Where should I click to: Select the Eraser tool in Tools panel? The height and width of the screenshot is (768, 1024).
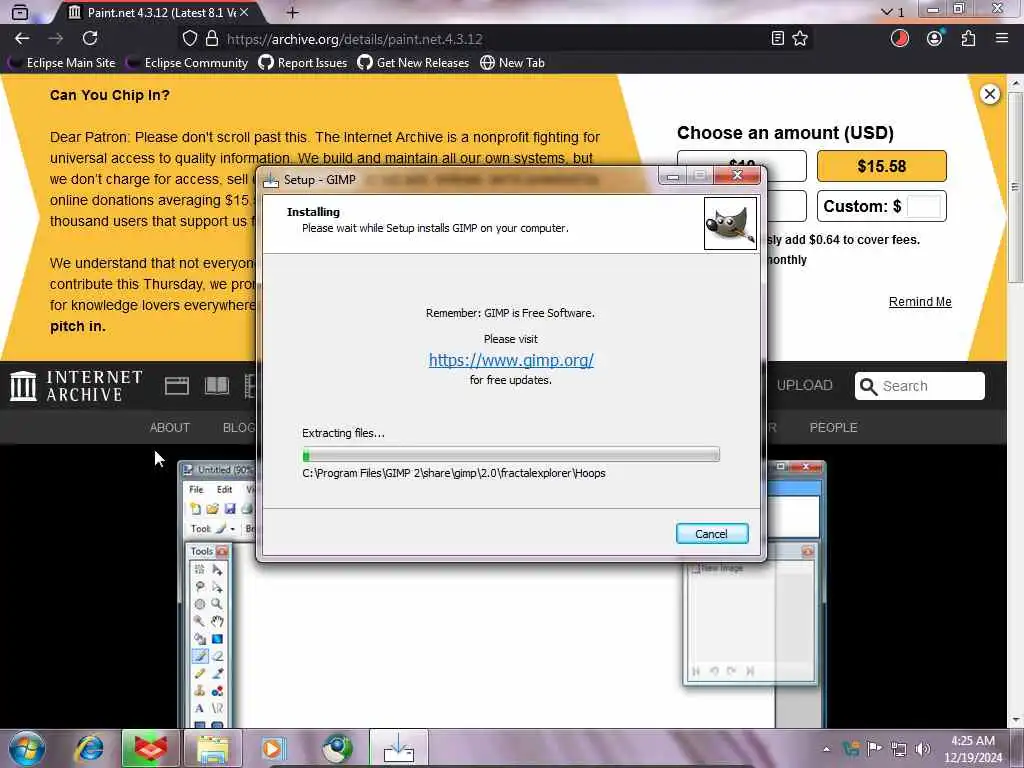[217, 656]
